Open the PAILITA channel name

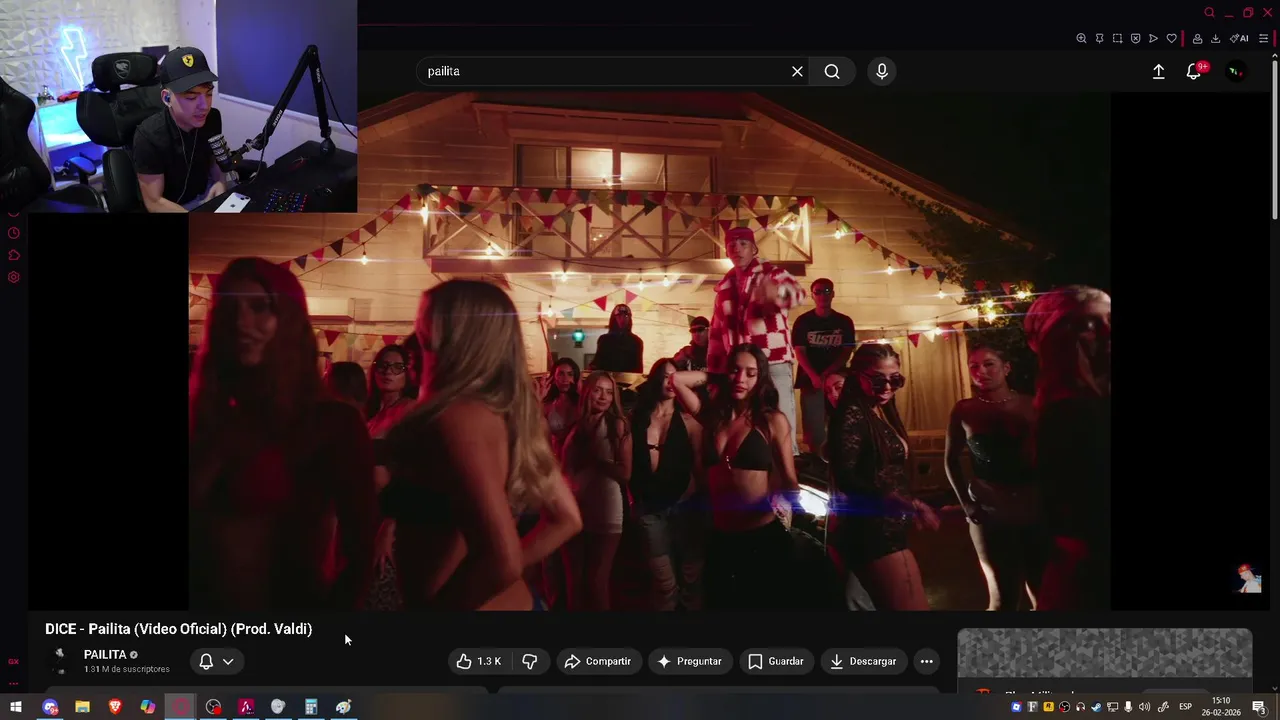click(x=105, y=654)
